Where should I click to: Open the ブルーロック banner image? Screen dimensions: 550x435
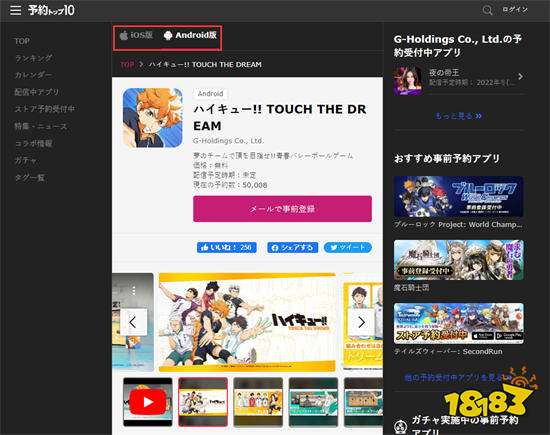coord(459,196)
